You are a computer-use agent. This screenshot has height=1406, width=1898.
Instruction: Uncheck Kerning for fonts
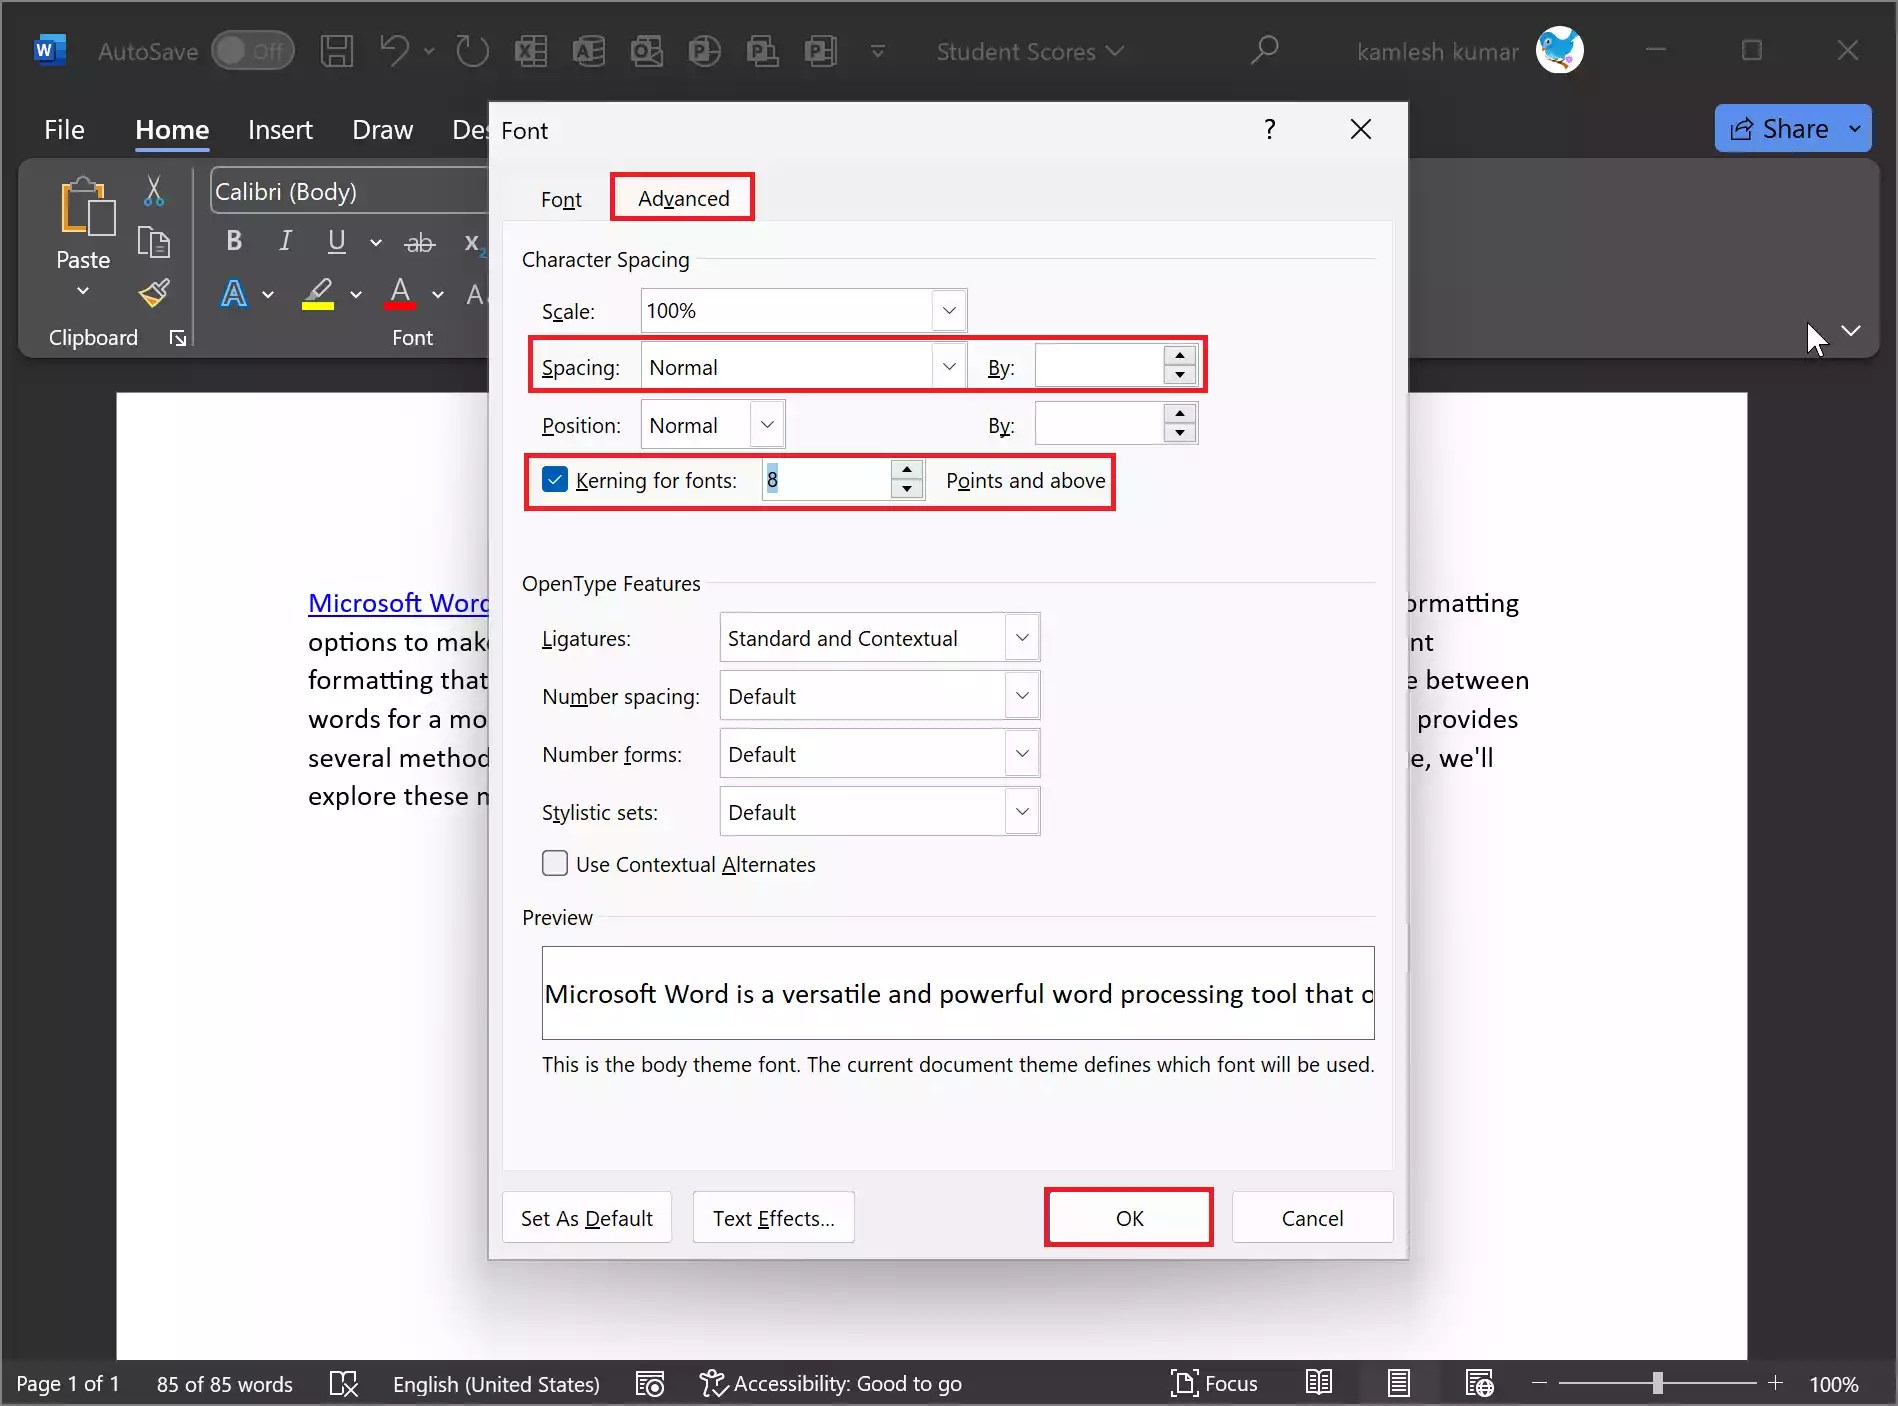pos(555,480)
